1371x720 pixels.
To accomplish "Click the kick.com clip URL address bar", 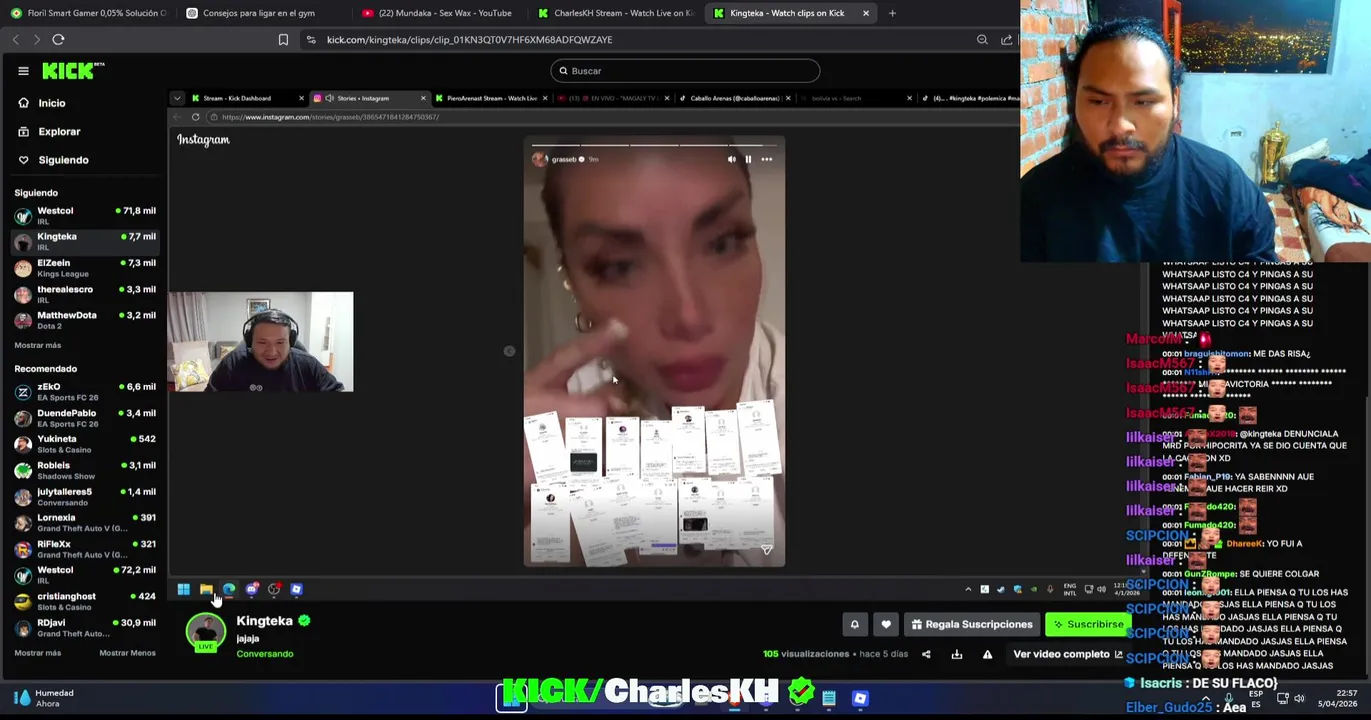I will 469,39.
